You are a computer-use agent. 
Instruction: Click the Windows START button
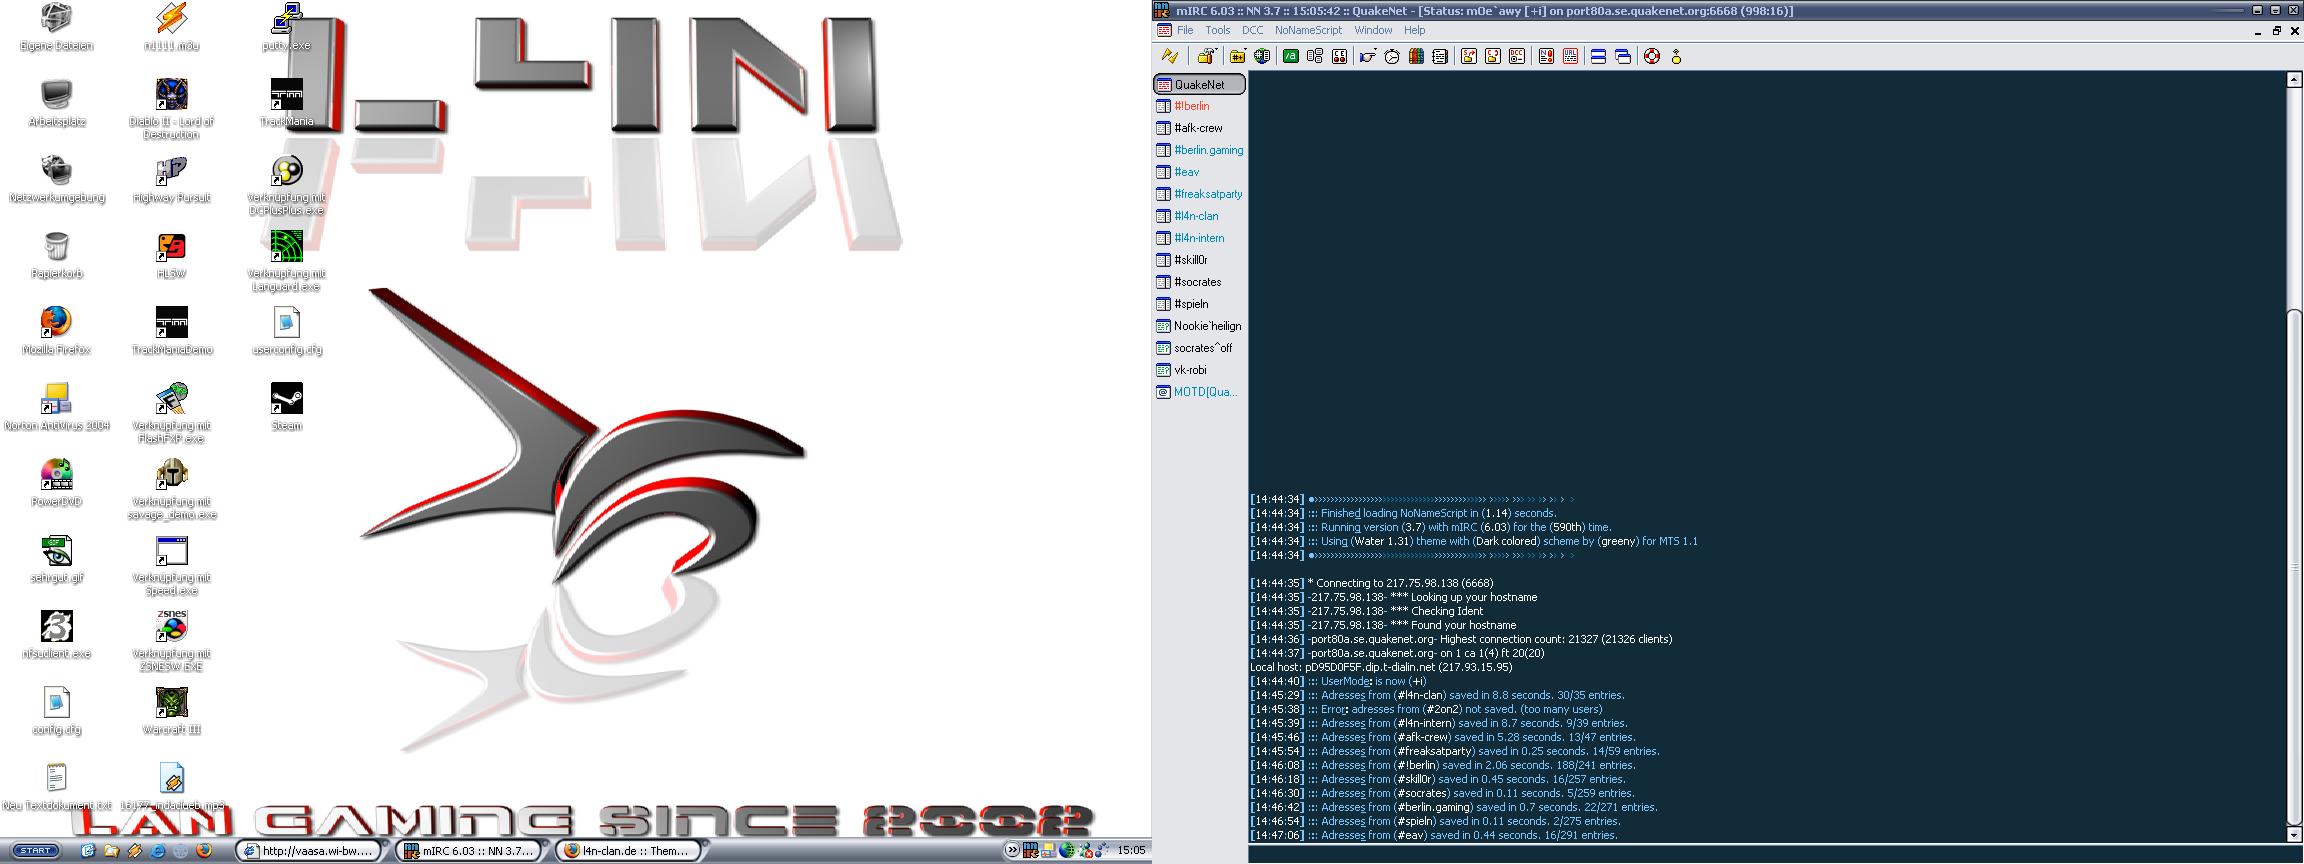tap(35, 851)
